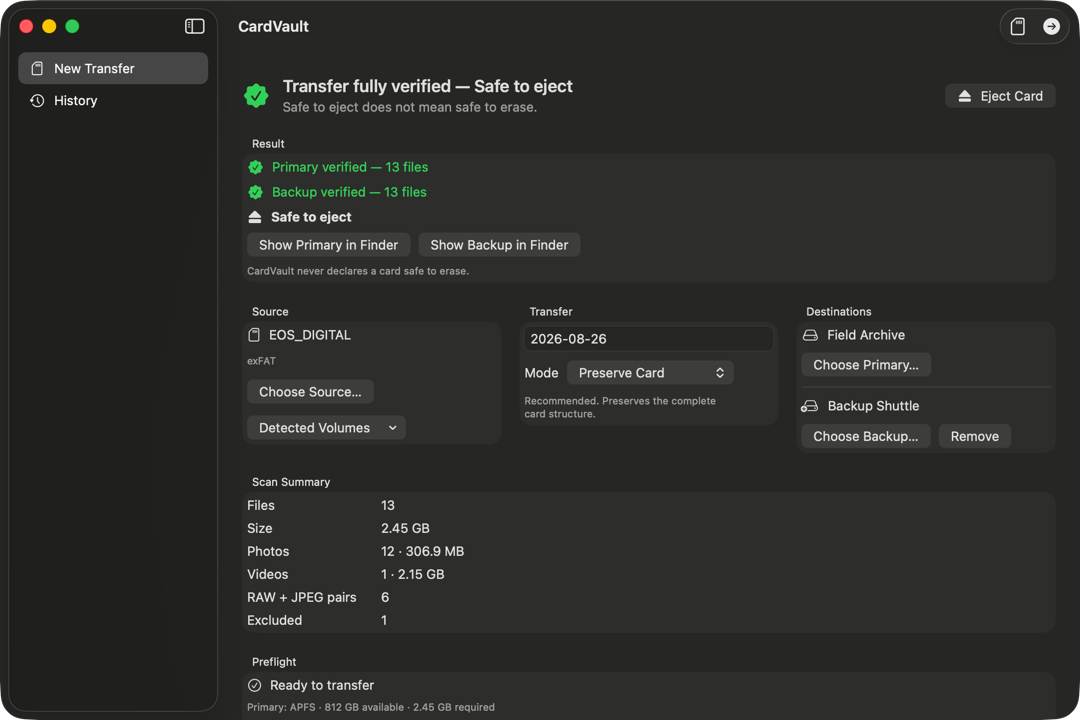The height and width of the screenshot is (720, 1080).
Task: Click 'CardVault never declares a card safe' note
Action: [x=358, y=271]
